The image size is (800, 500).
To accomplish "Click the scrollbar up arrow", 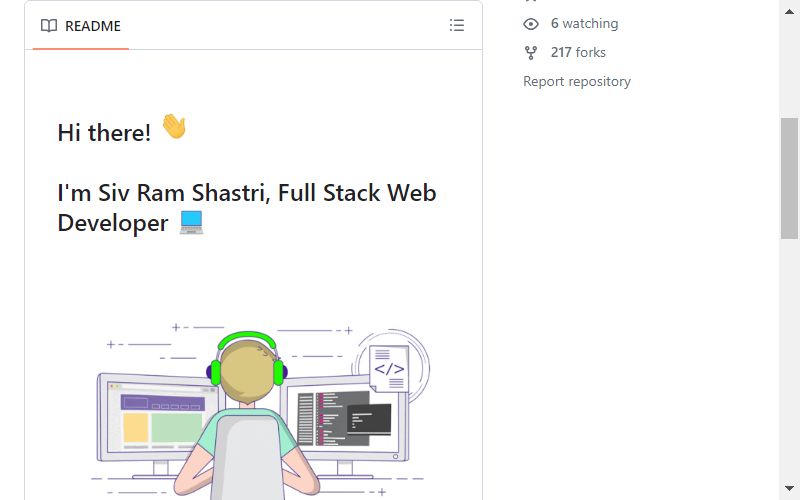I will (789, 11).
